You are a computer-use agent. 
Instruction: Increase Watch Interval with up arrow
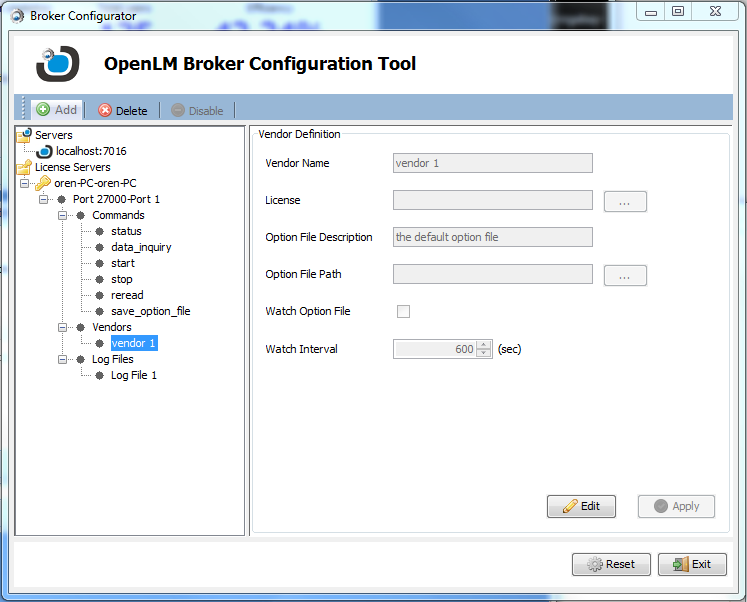click(x=484, y=345)
